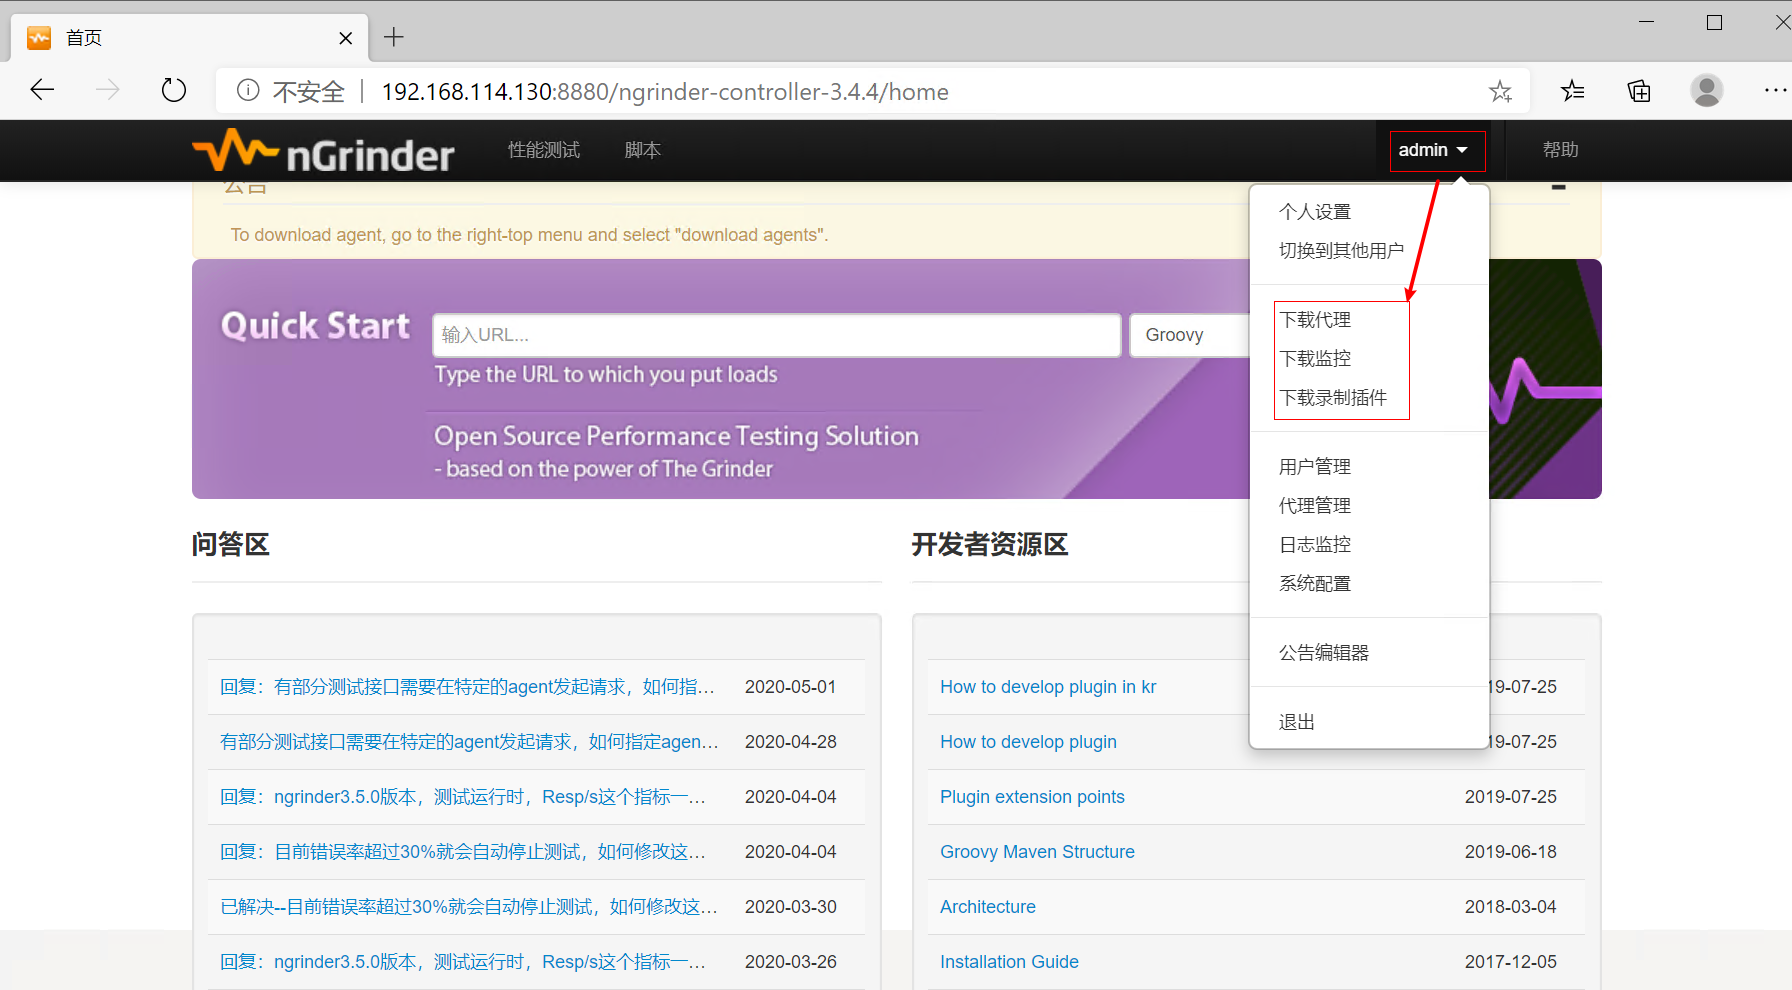
Task: Collapse the announcement panel minus button
Action: [1558, 188]
